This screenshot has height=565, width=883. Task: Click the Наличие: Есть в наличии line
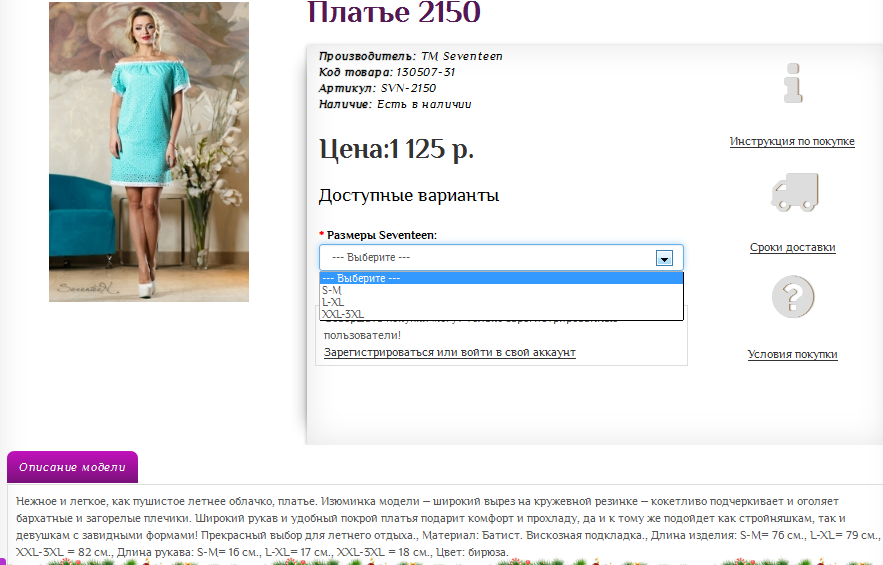point(395,104)
